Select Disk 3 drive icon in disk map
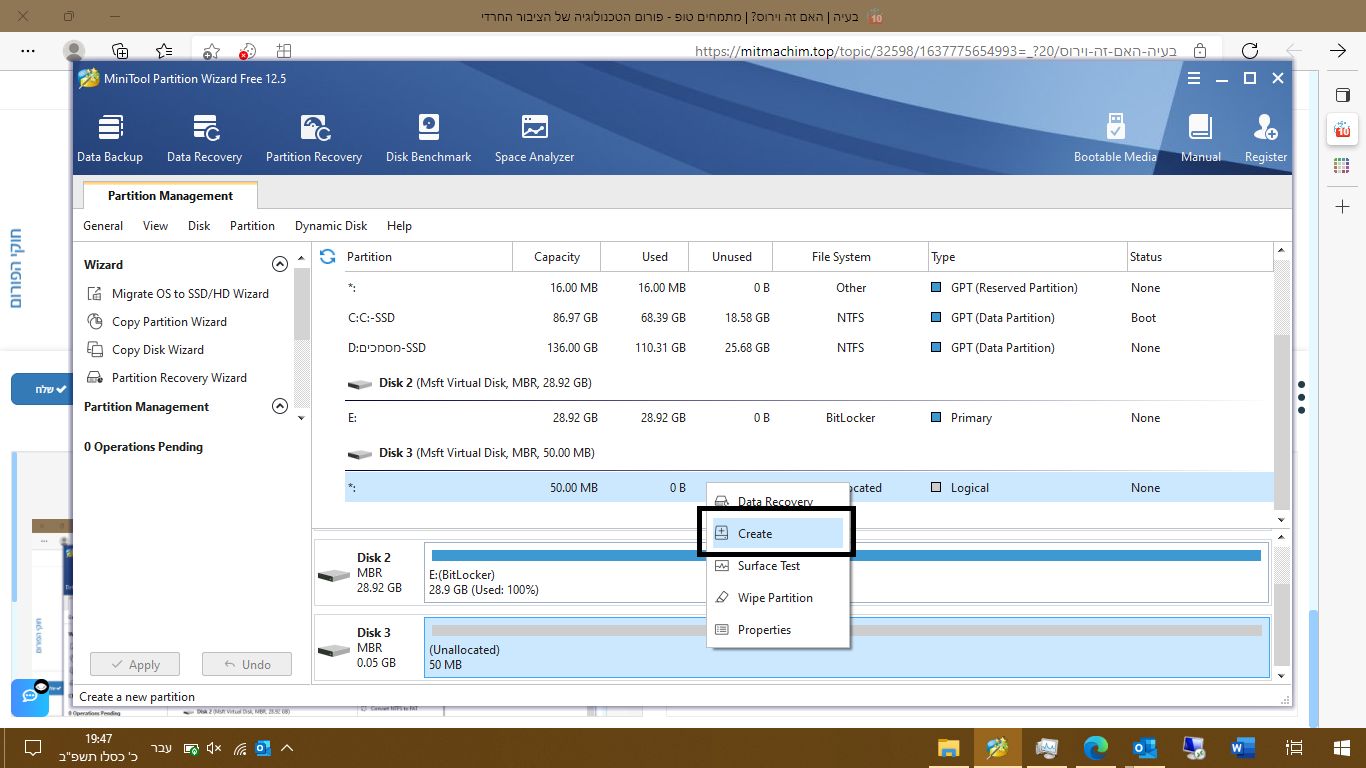Screen dimensions: 1366x768 tap(335, 651)
